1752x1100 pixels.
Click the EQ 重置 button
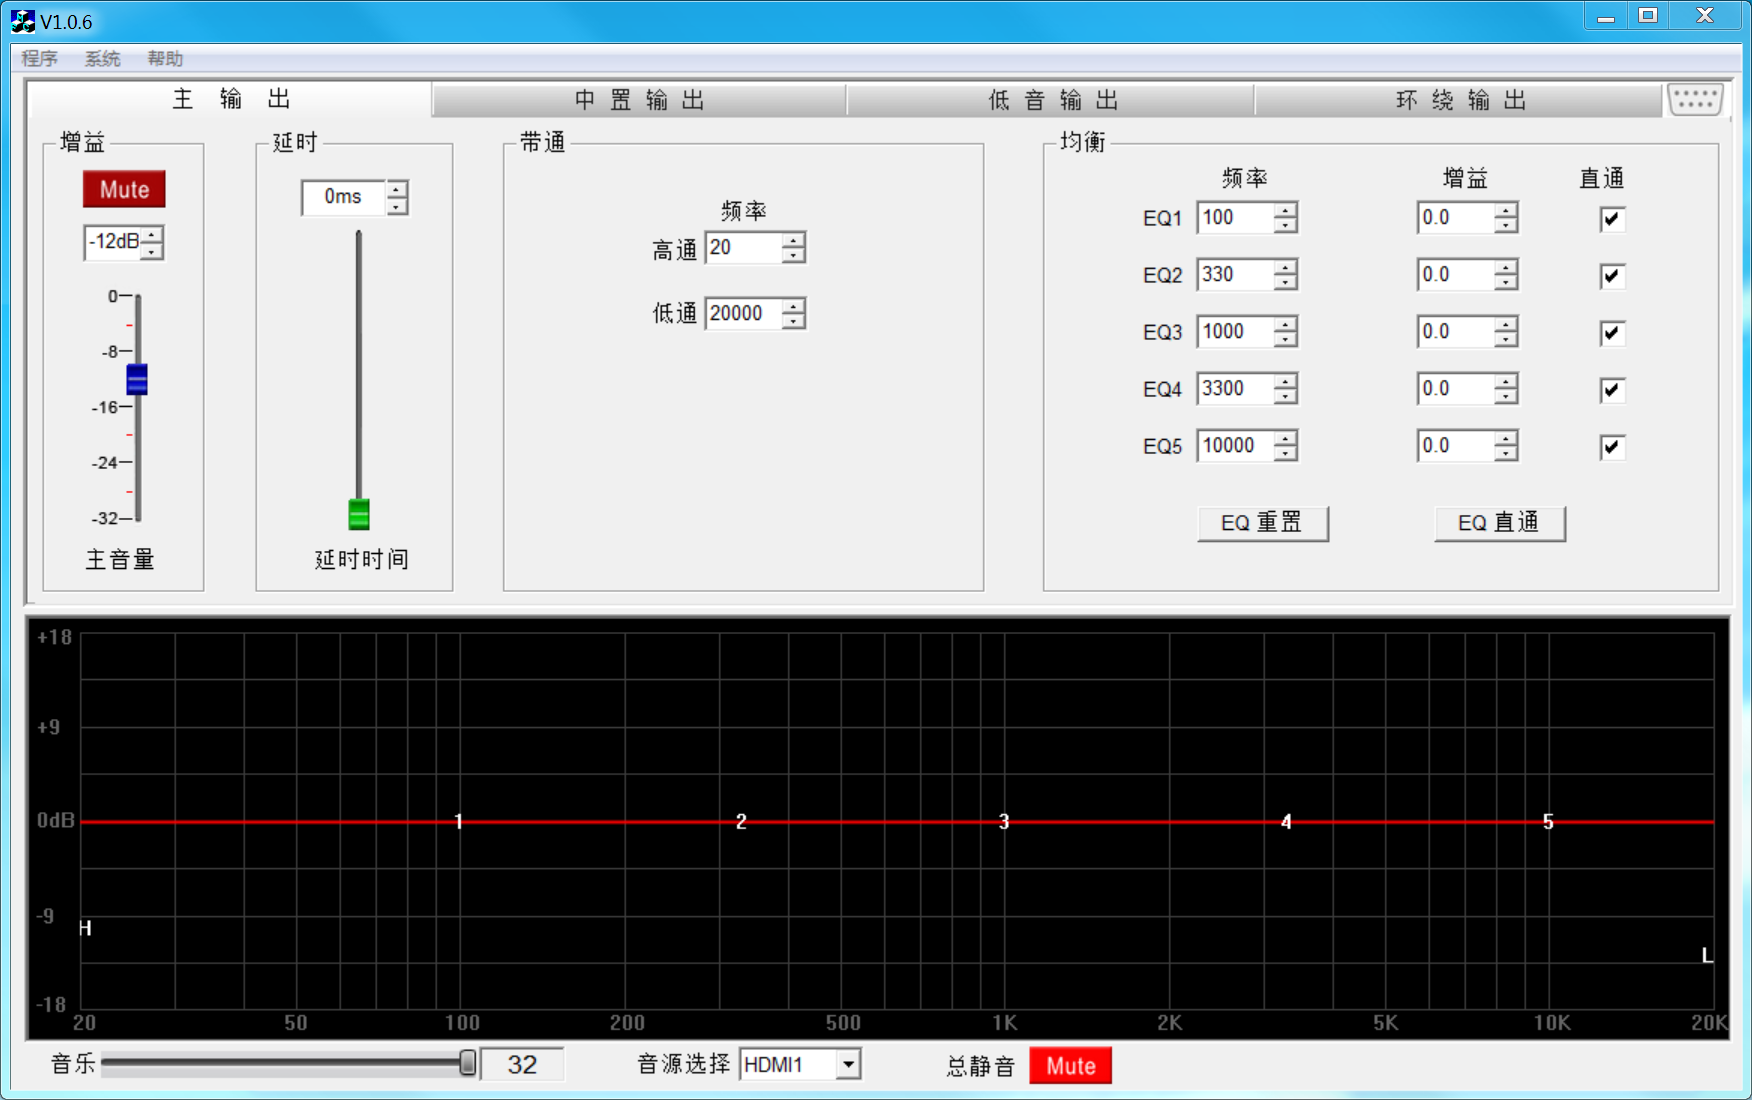tap(1263, 523)
